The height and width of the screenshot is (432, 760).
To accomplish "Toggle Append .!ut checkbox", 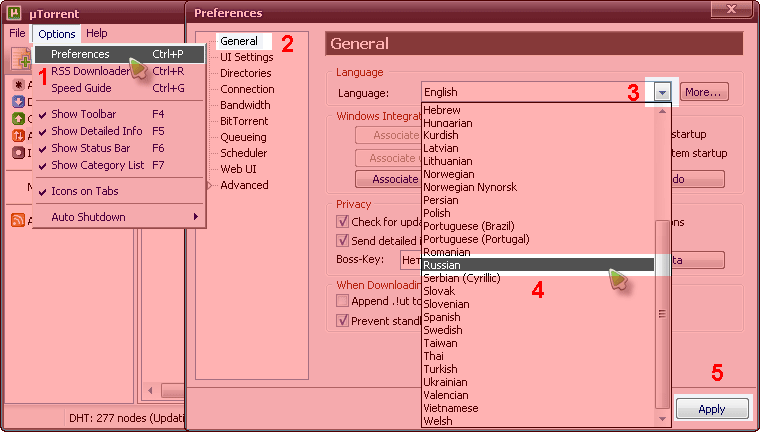I will click(343, 301).
